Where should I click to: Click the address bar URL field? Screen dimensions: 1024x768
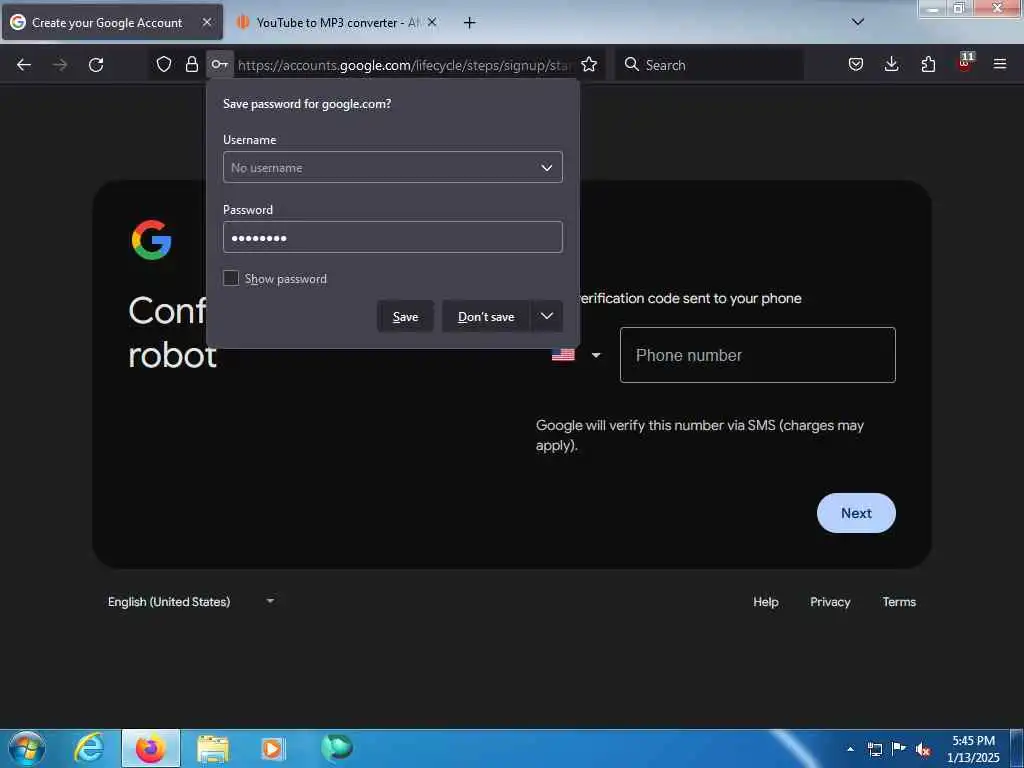405,65
